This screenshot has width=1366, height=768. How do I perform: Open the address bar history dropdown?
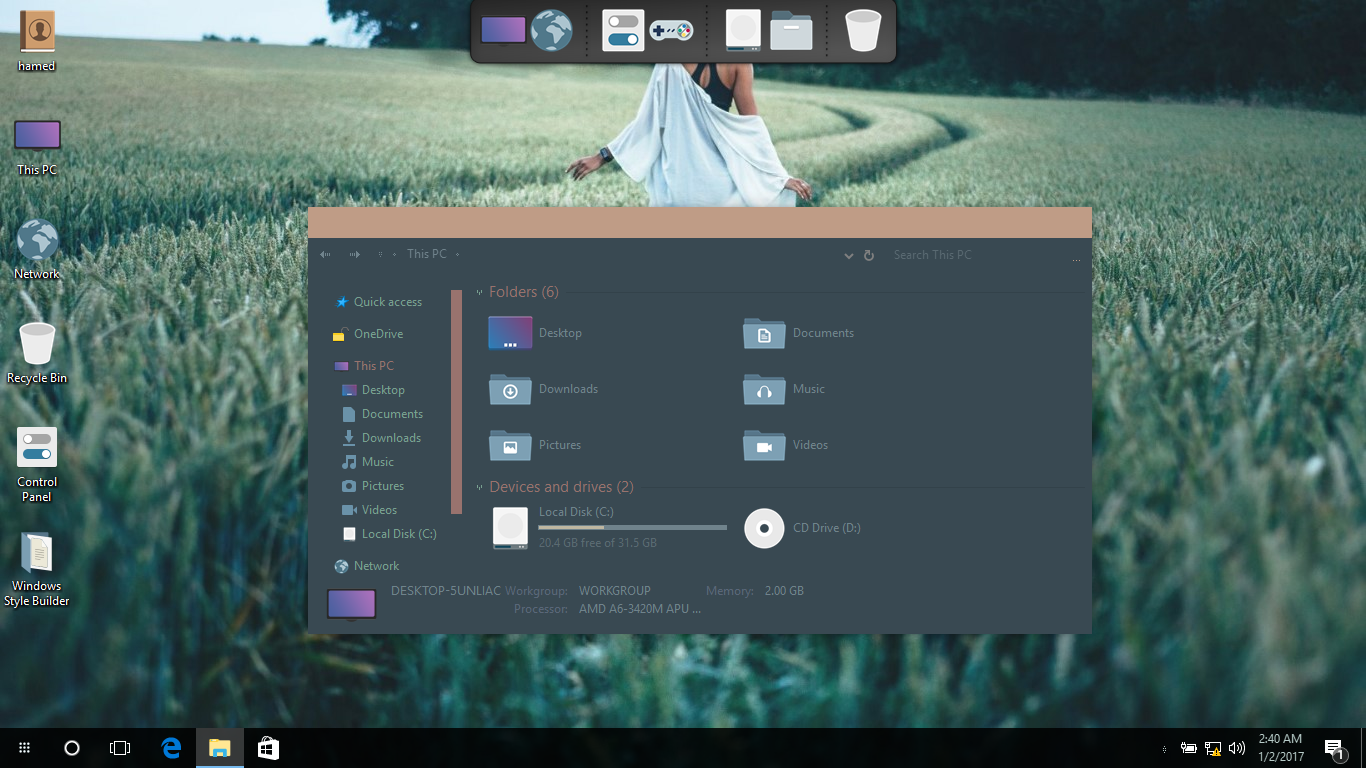click(848, 255)
